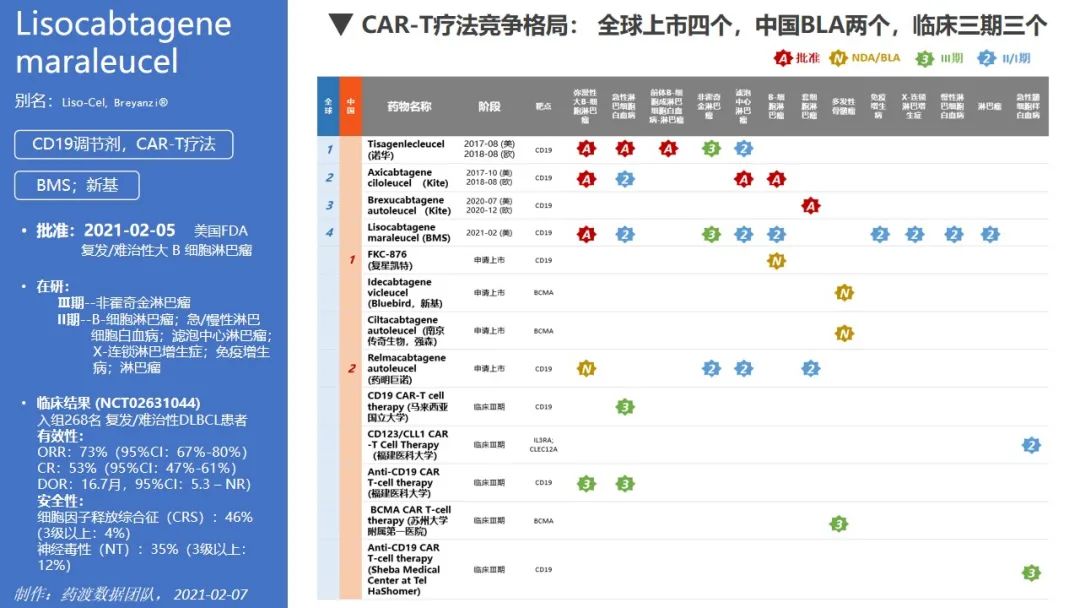Click the orange 中国 column header

click(x=350, y=106)
